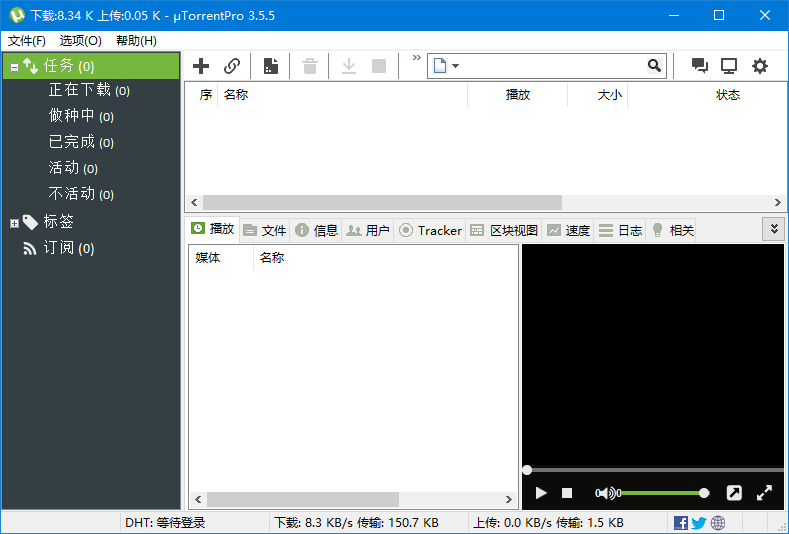The width and height of the screenshot is (789, 534).
Task: Play media with the player play button
Action: coord(541,493)
